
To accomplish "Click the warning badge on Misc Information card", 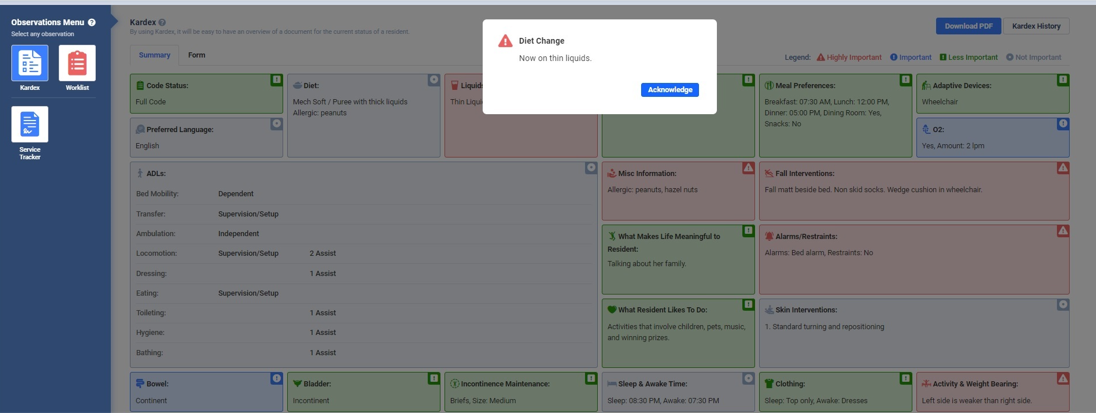I will point(748,168).
